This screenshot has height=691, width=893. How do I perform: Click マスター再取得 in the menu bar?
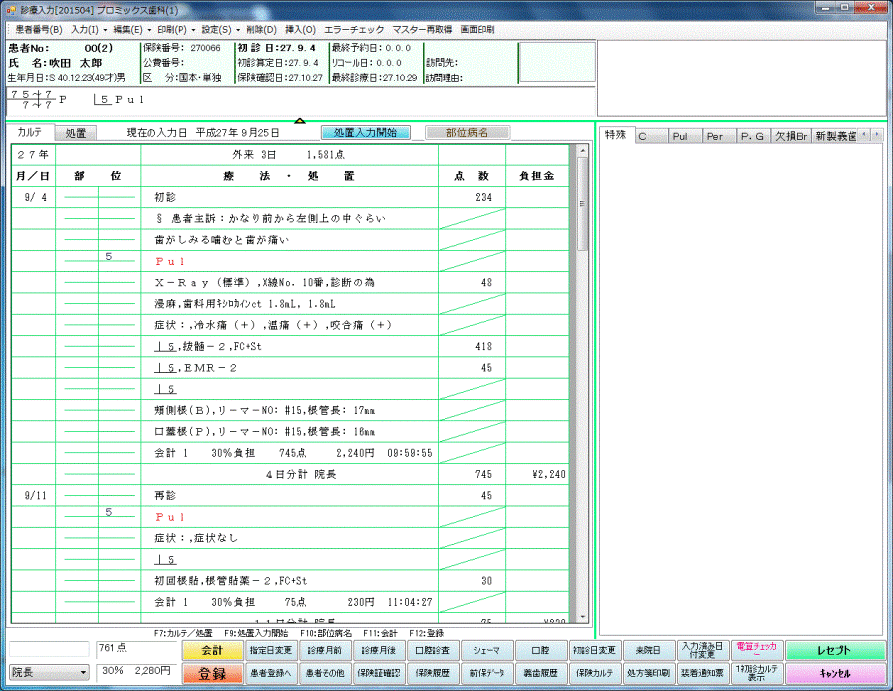[422, 30]
